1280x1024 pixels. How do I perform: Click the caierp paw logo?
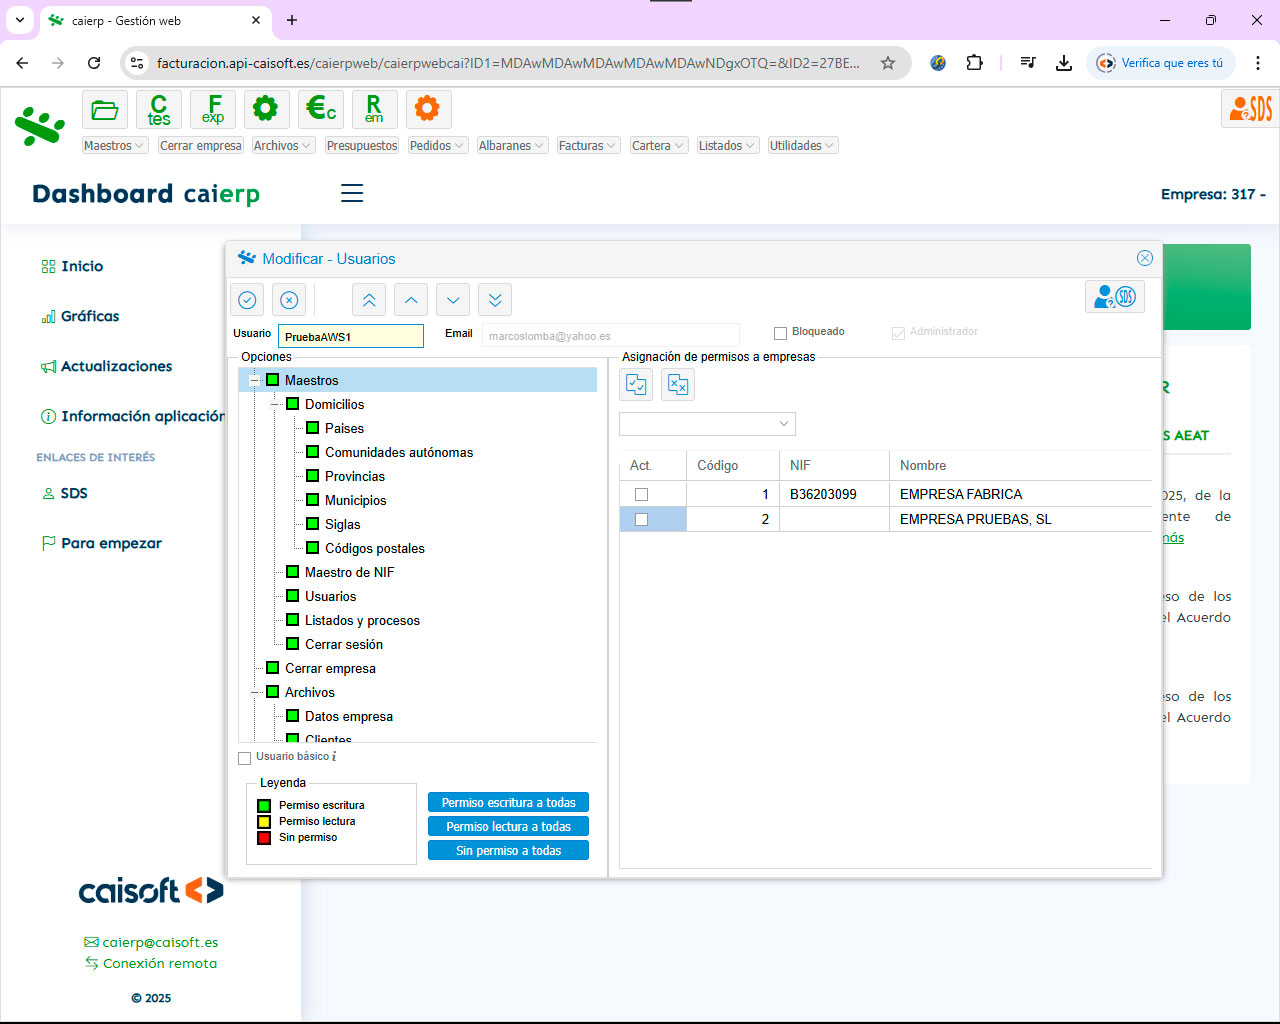40,125
